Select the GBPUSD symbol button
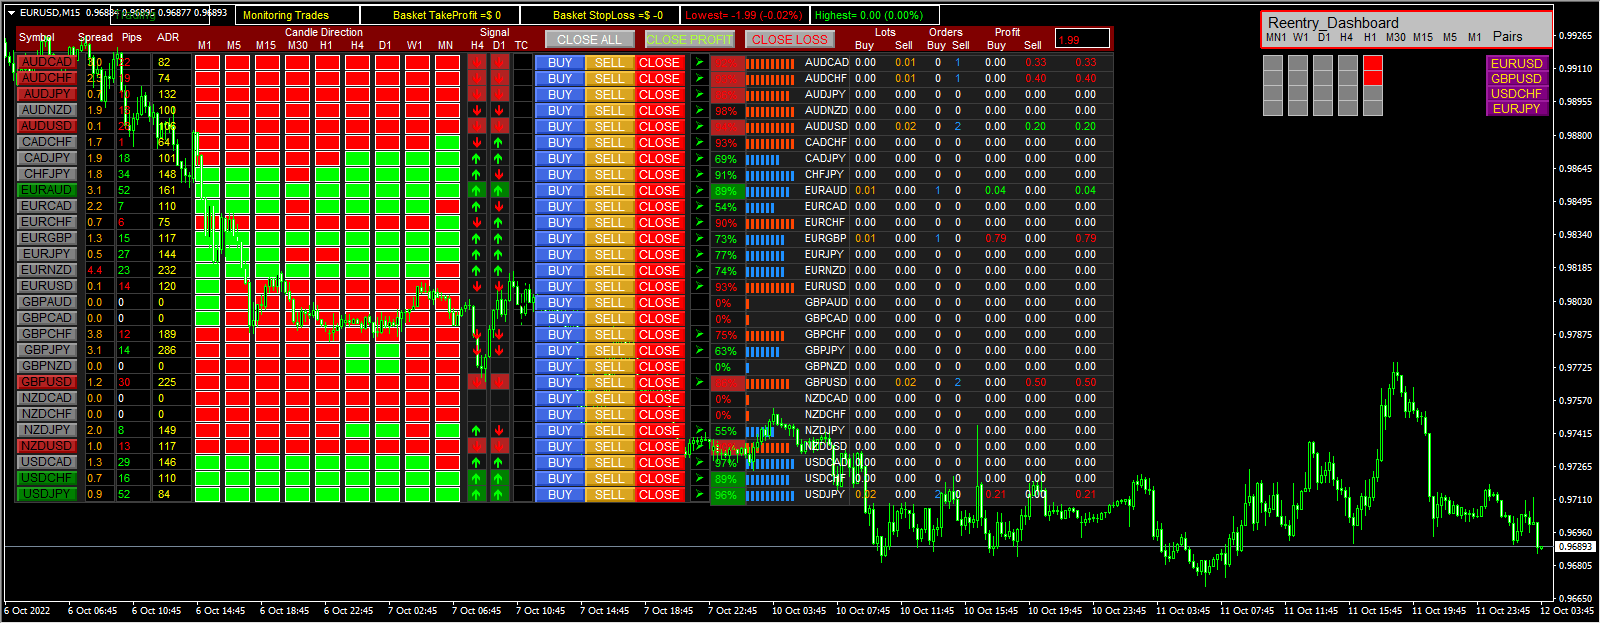The image size is (1601, 624). pos(47,382)
